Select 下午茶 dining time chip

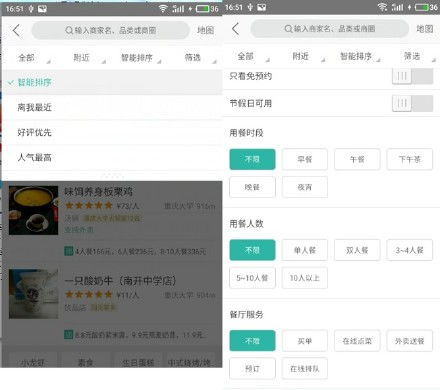(x=410, y=159)
